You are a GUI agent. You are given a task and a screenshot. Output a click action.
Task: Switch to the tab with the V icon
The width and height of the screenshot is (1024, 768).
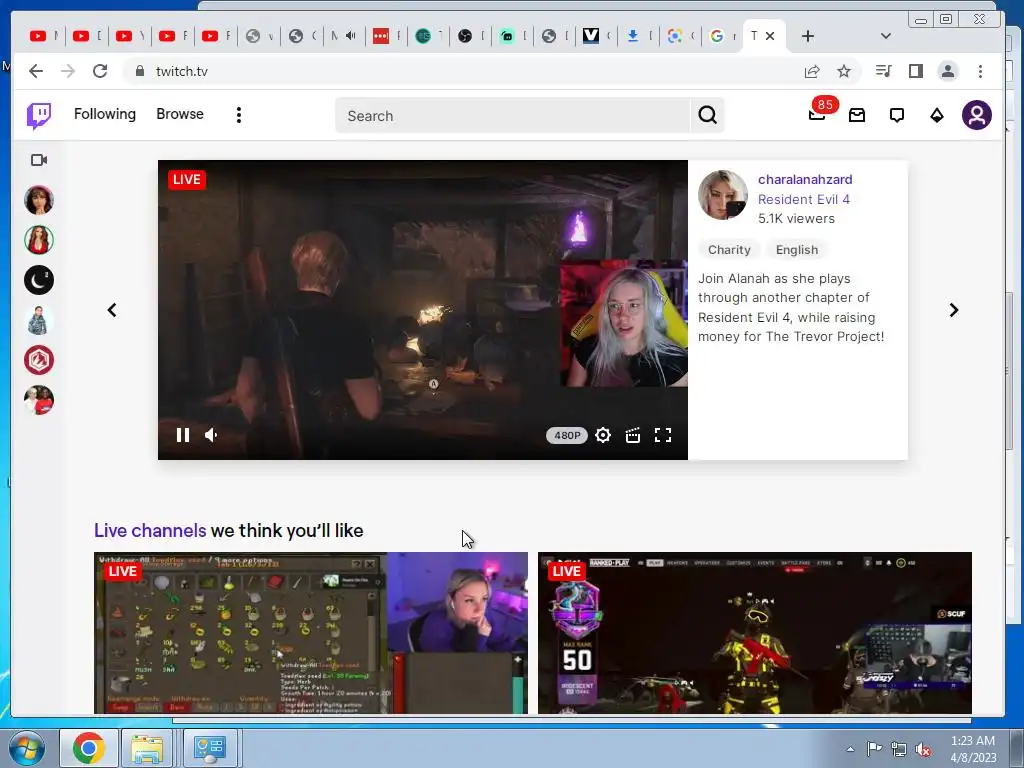pos(596,36)
